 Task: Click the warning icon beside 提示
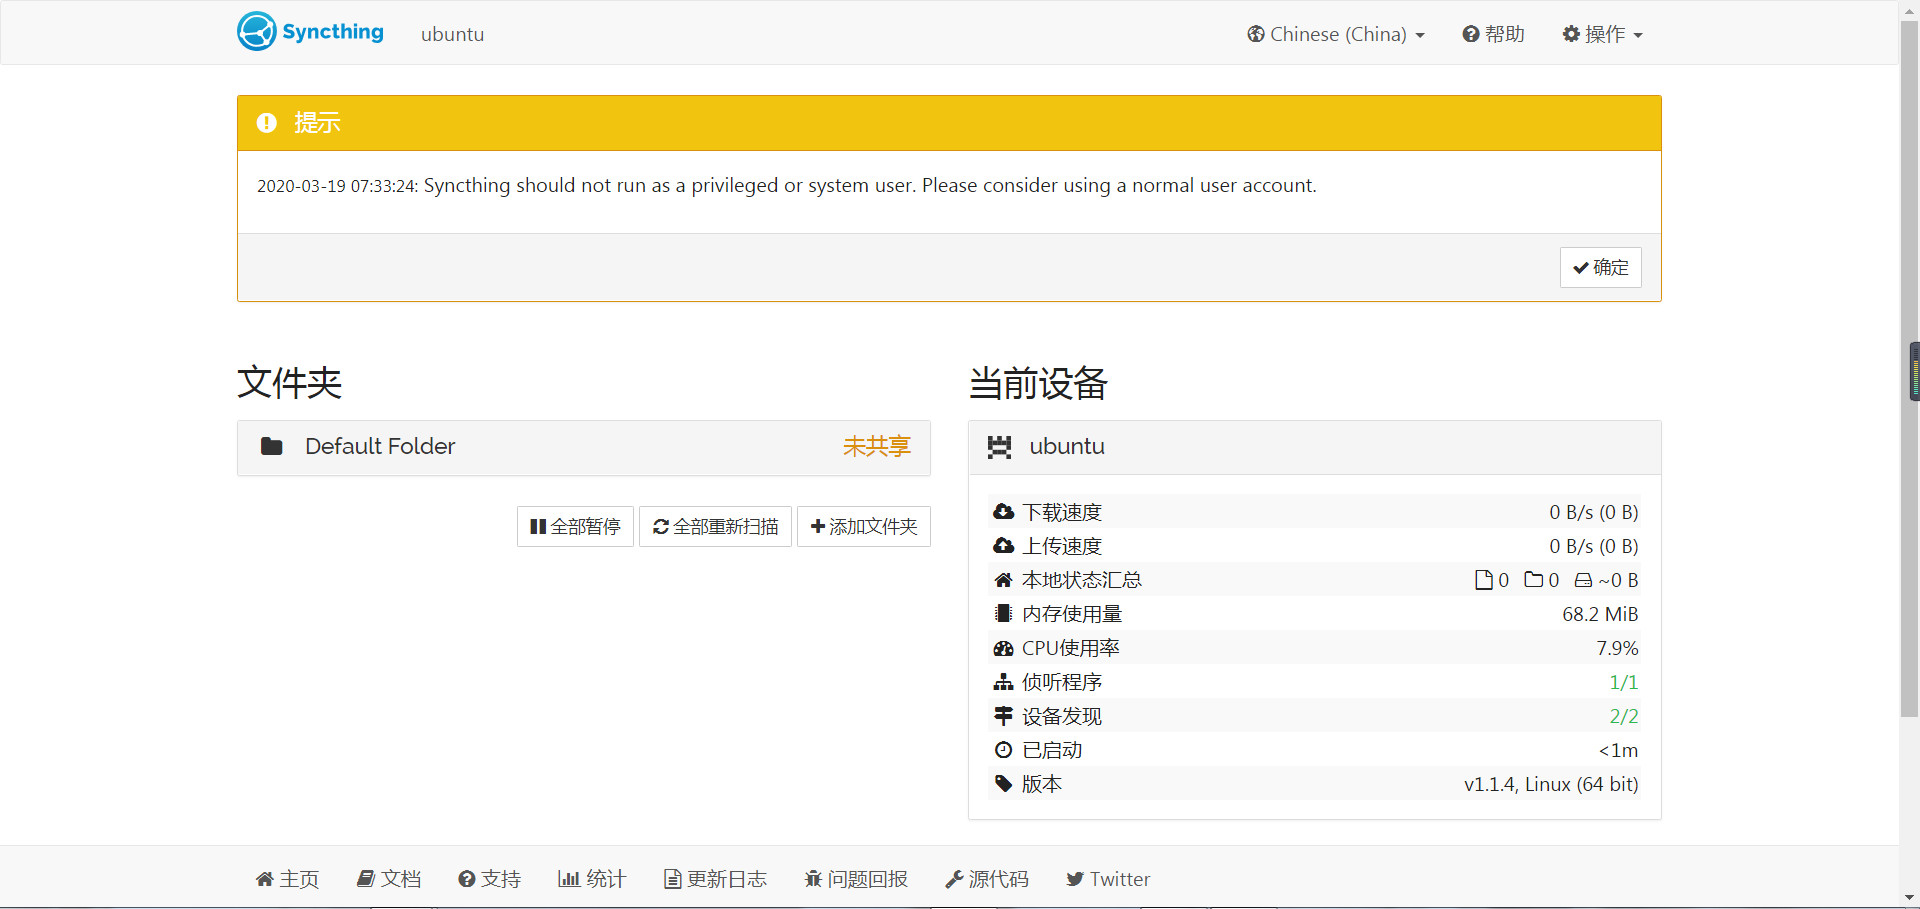pos(266,123)
